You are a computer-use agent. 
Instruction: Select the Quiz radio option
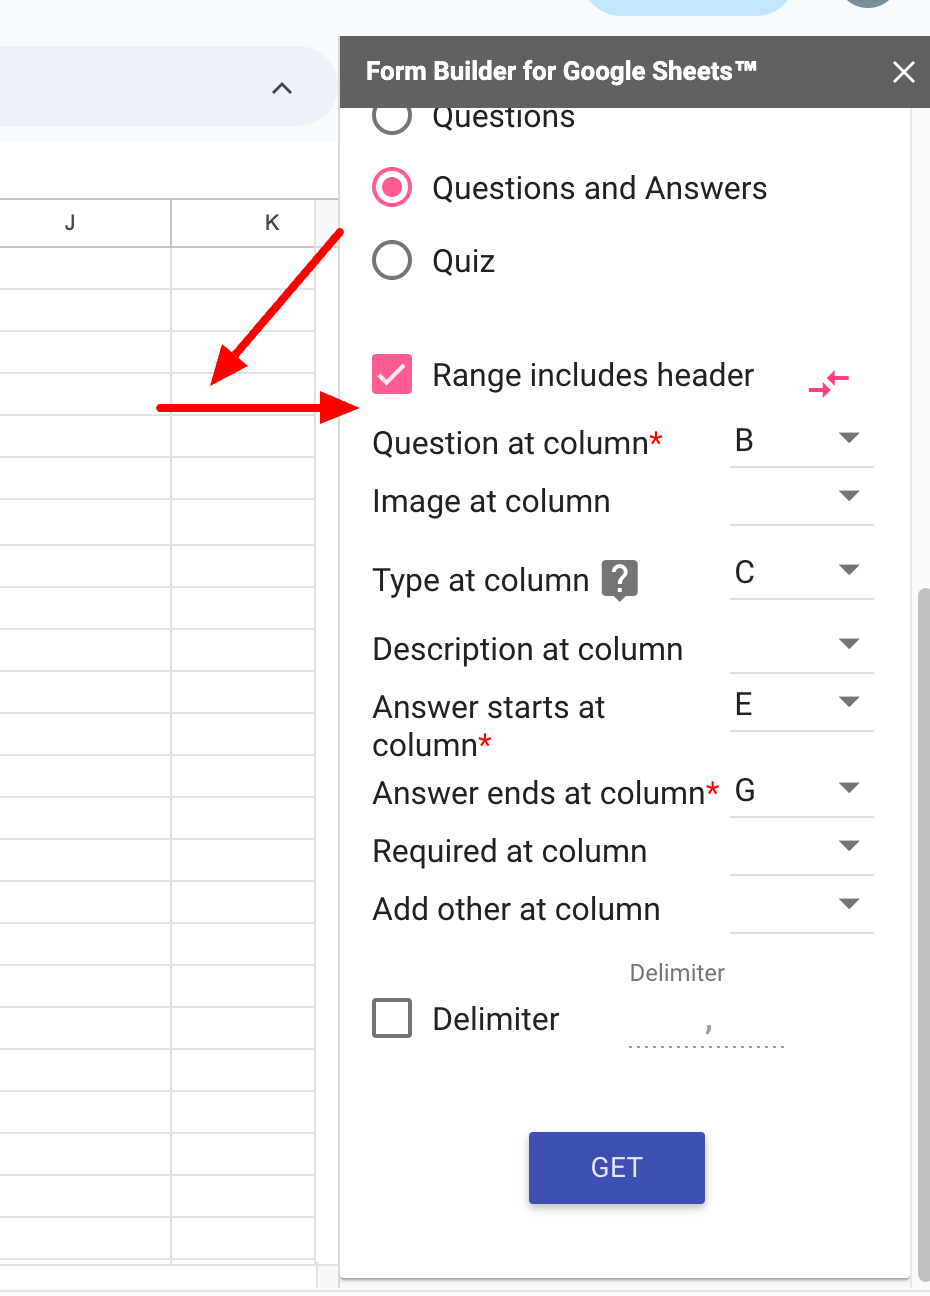tap(392, 261)
